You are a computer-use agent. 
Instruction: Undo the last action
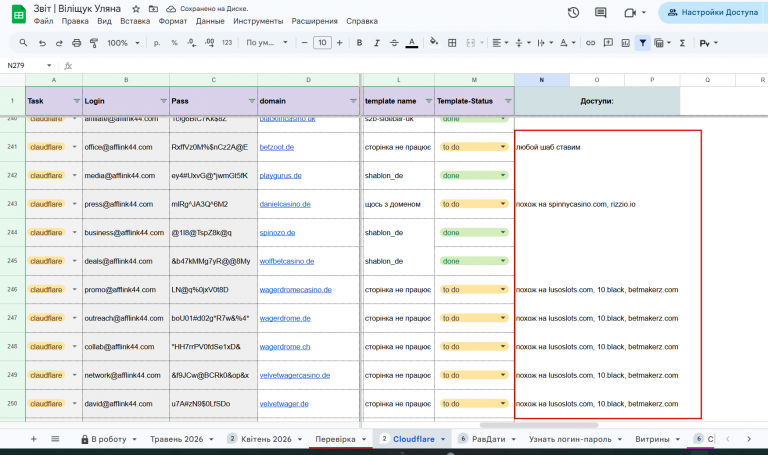[42, 43]
